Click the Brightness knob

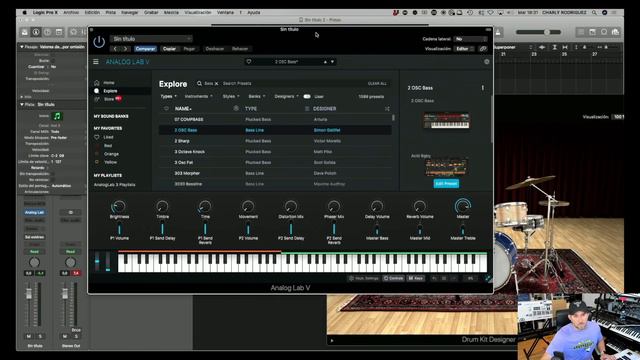119,207
